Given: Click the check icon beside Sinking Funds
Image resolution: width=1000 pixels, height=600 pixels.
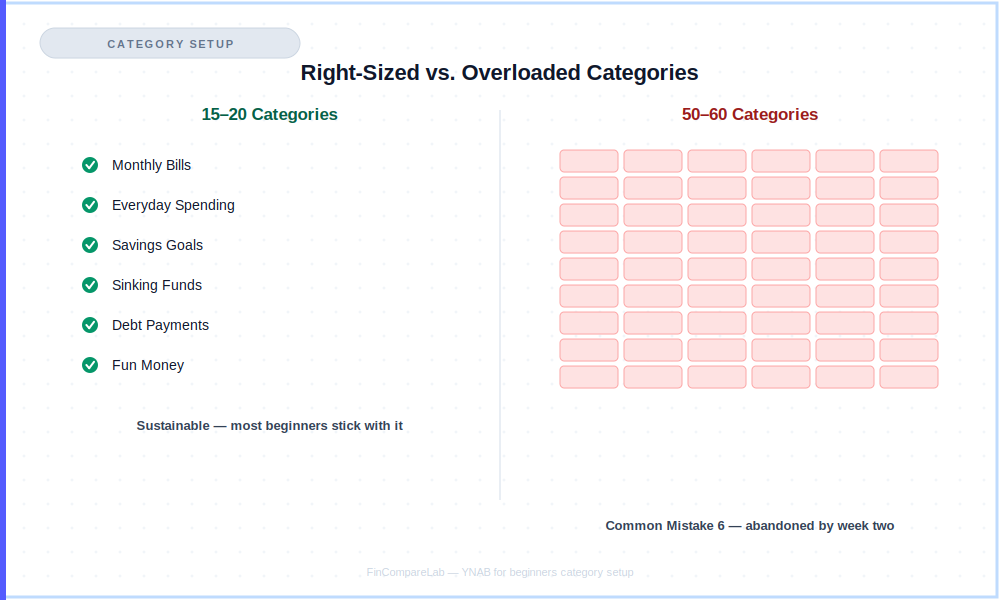Looking at the screenshot, I should 90,285.
